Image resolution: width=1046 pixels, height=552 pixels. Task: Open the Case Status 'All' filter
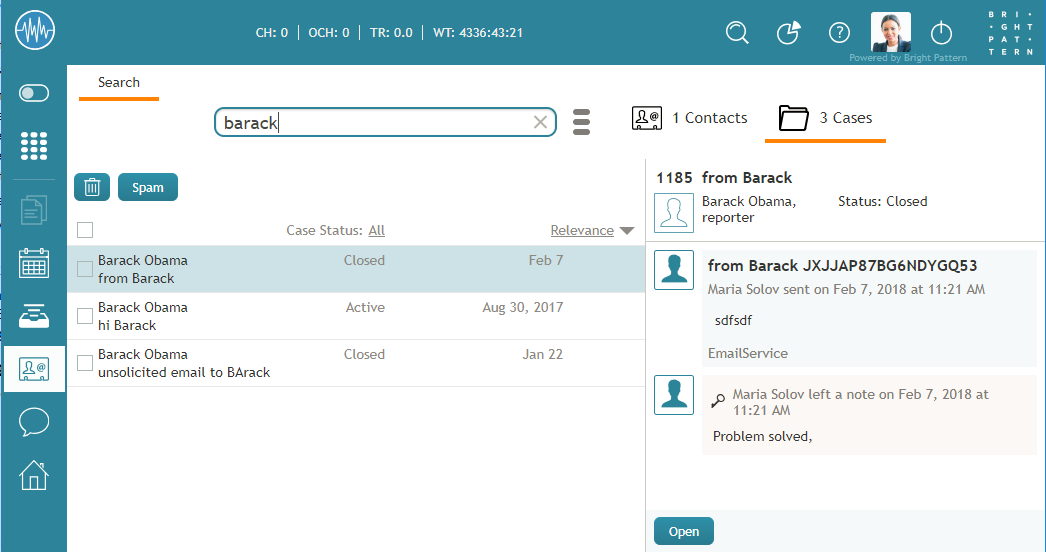(x=376, y=231)
